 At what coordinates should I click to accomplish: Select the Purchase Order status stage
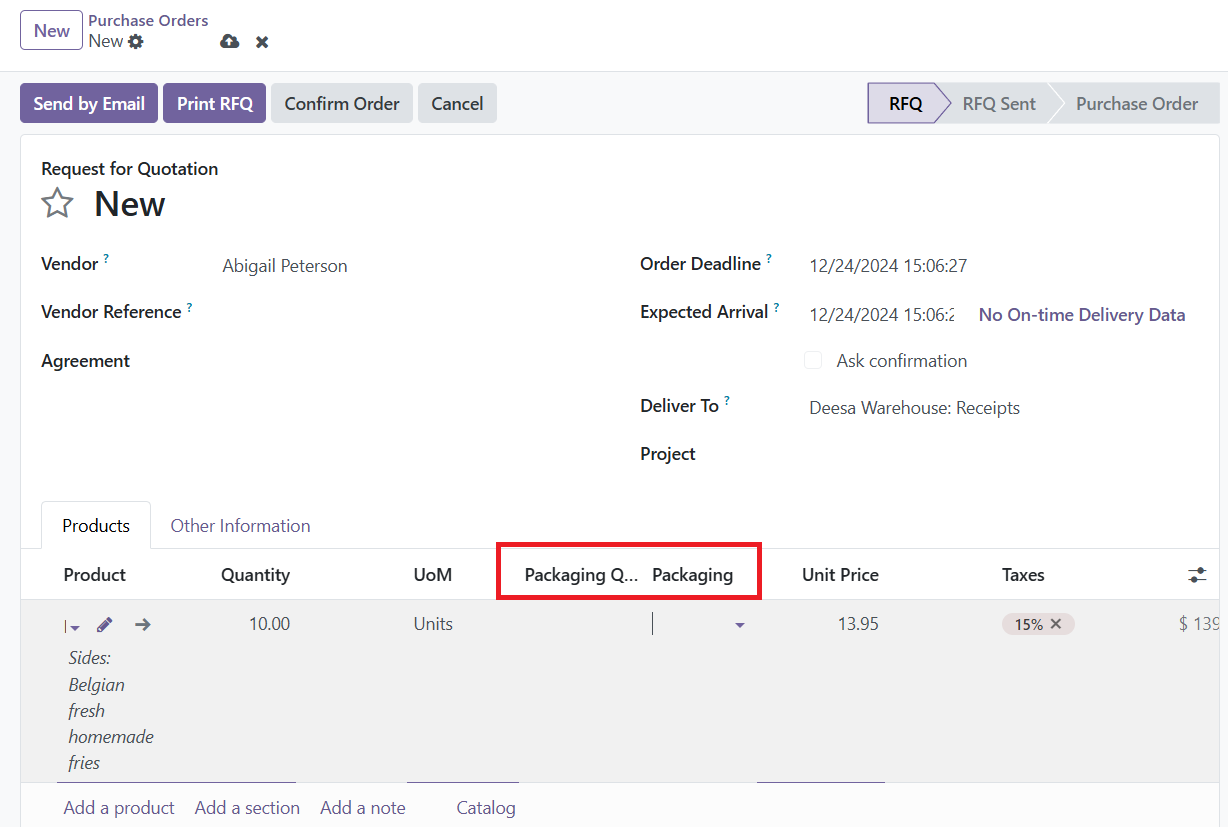pyautogui.click(x=1137, y=104)
